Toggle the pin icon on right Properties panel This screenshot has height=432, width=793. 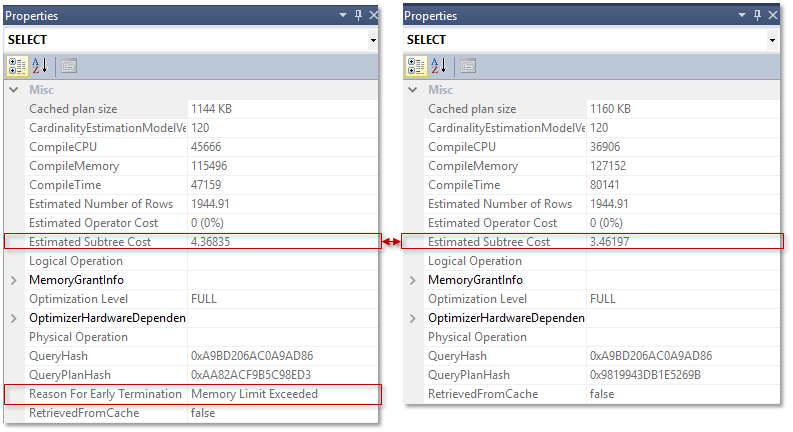click(x=757, y=15)
